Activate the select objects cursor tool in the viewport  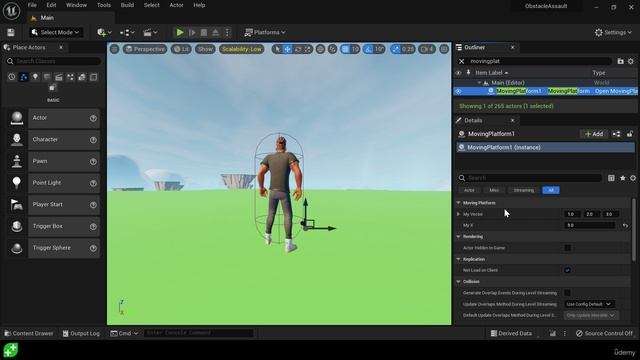coord(278,49)
